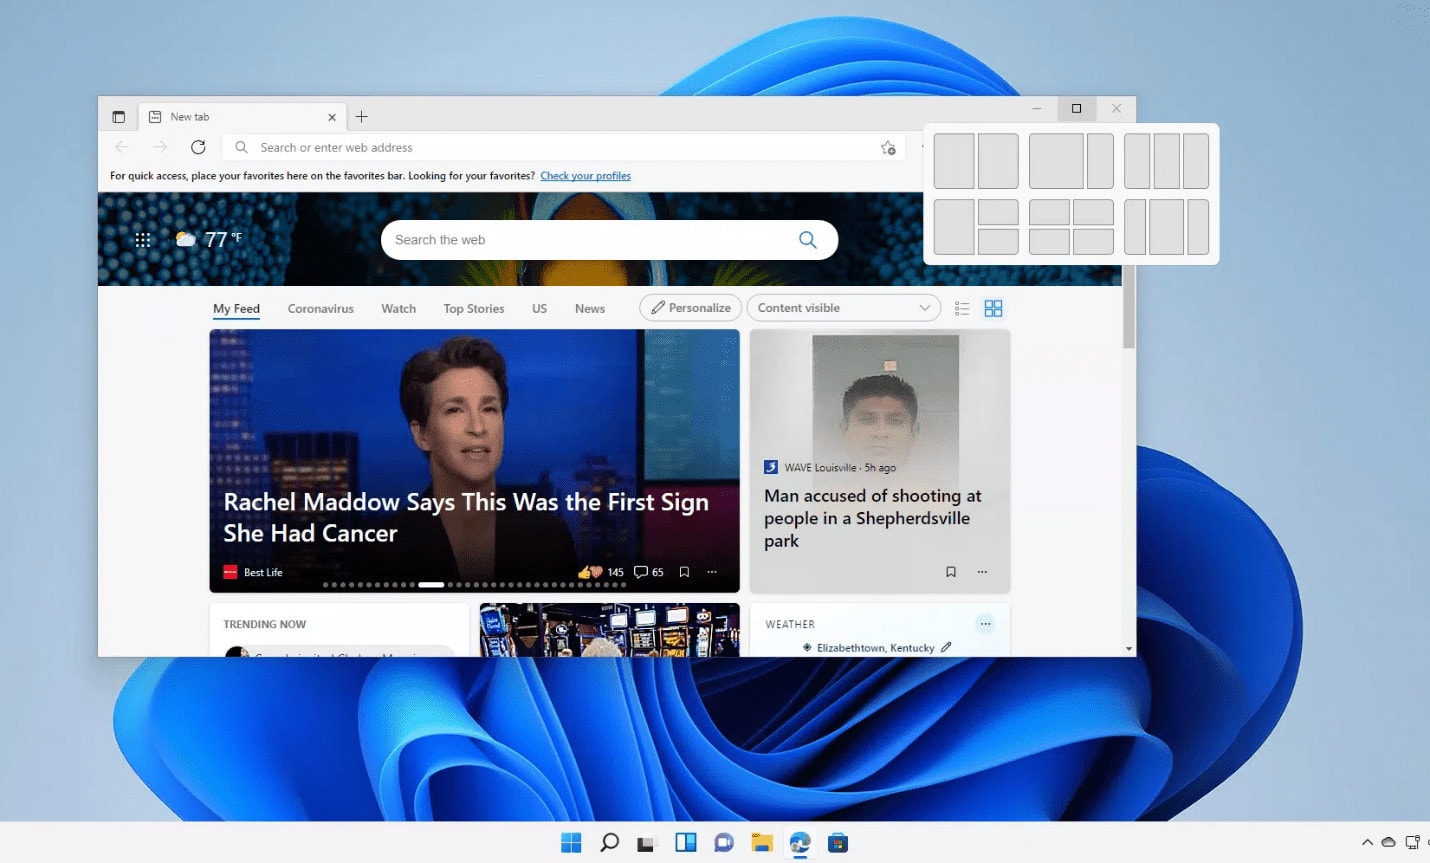Snap to middle column of three equal columns layout
The image size is (1430, 863).
click(x=1167, y=161)
